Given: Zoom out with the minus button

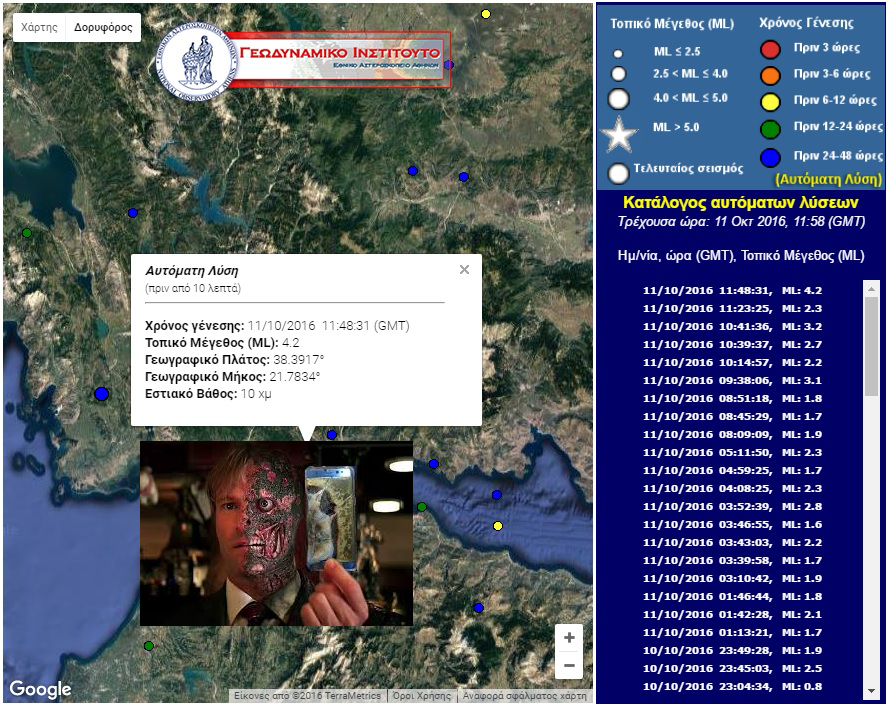Looking at the screenshot, I should (x=569, y=665).
